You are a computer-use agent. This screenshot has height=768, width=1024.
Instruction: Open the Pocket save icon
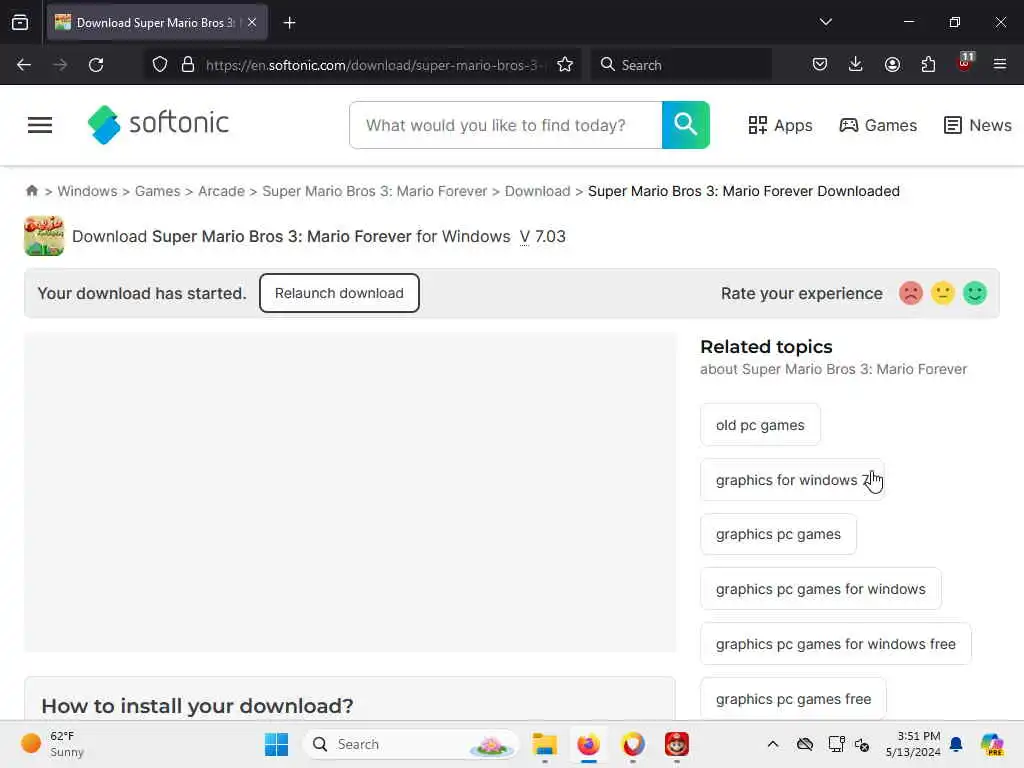coord(820,65)
